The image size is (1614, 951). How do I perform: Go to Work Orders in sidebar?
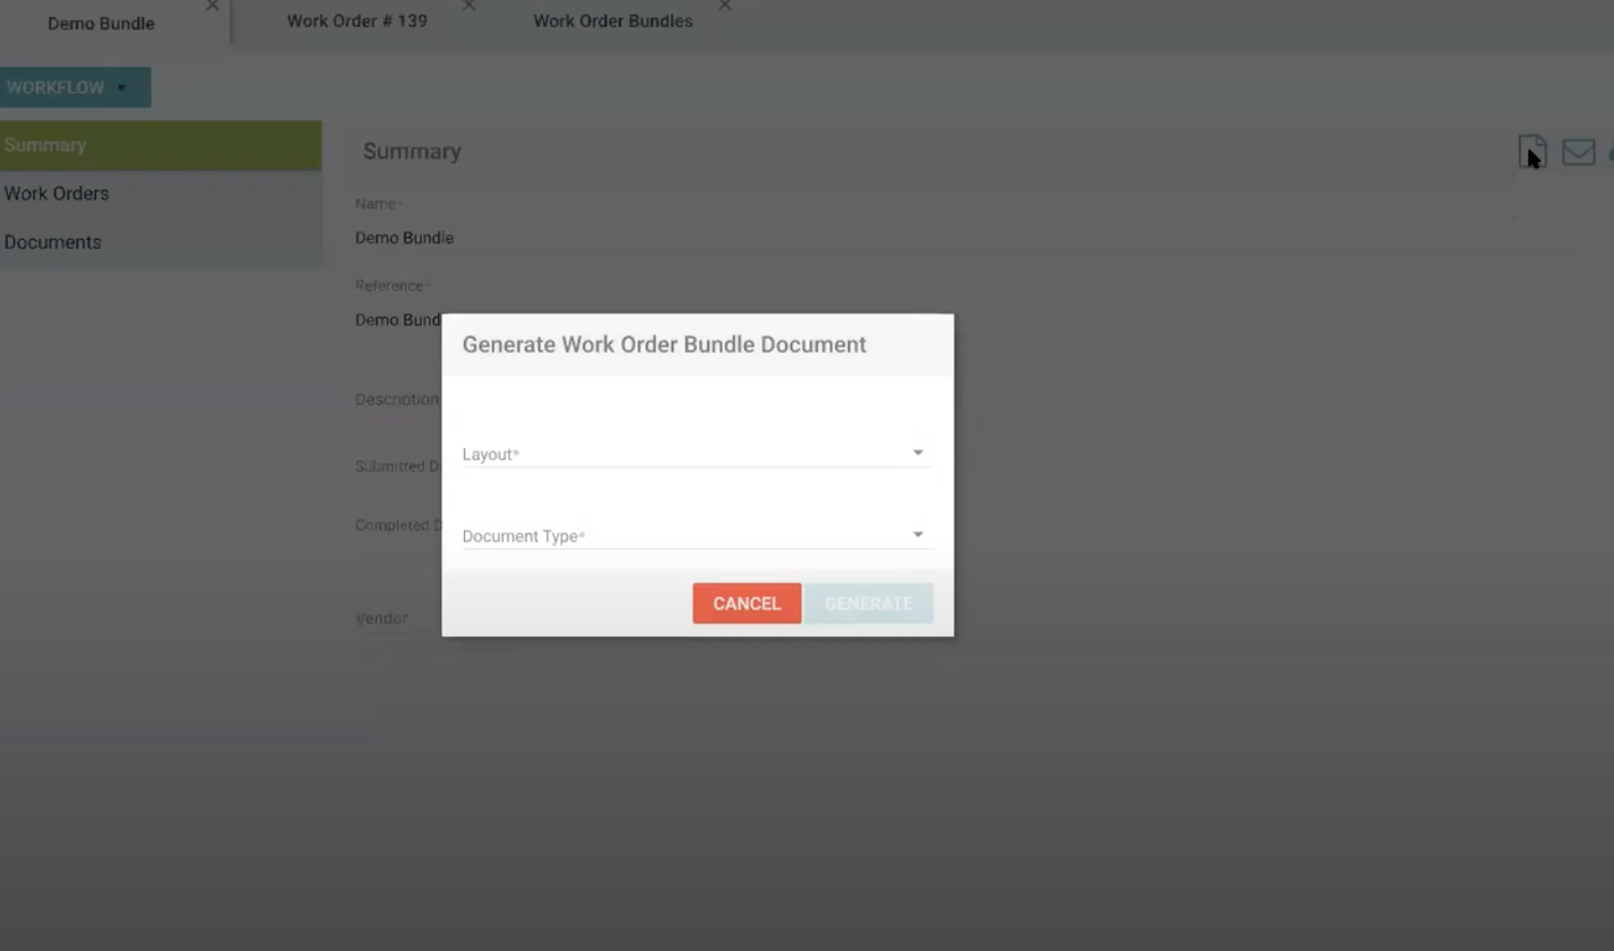(57, 193)
